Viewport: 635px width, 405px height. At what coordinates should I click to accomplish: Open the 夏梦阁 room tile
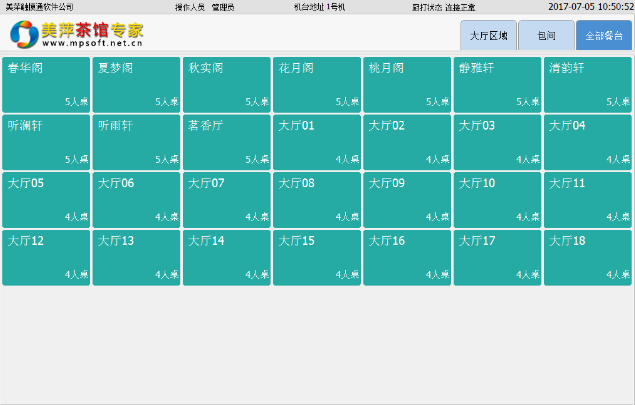[x=136, y=85]
